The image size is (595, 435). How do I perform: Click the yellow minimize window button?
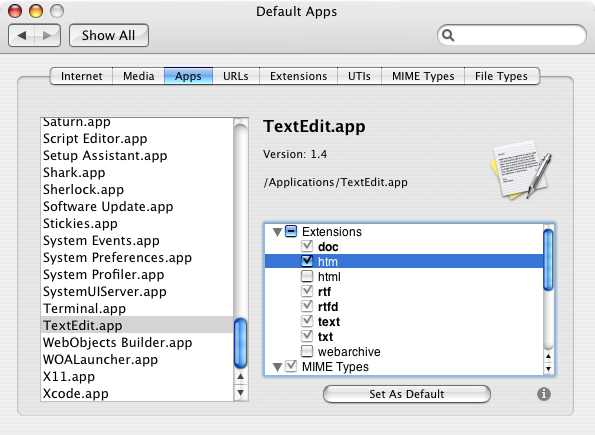click(36, 11)
